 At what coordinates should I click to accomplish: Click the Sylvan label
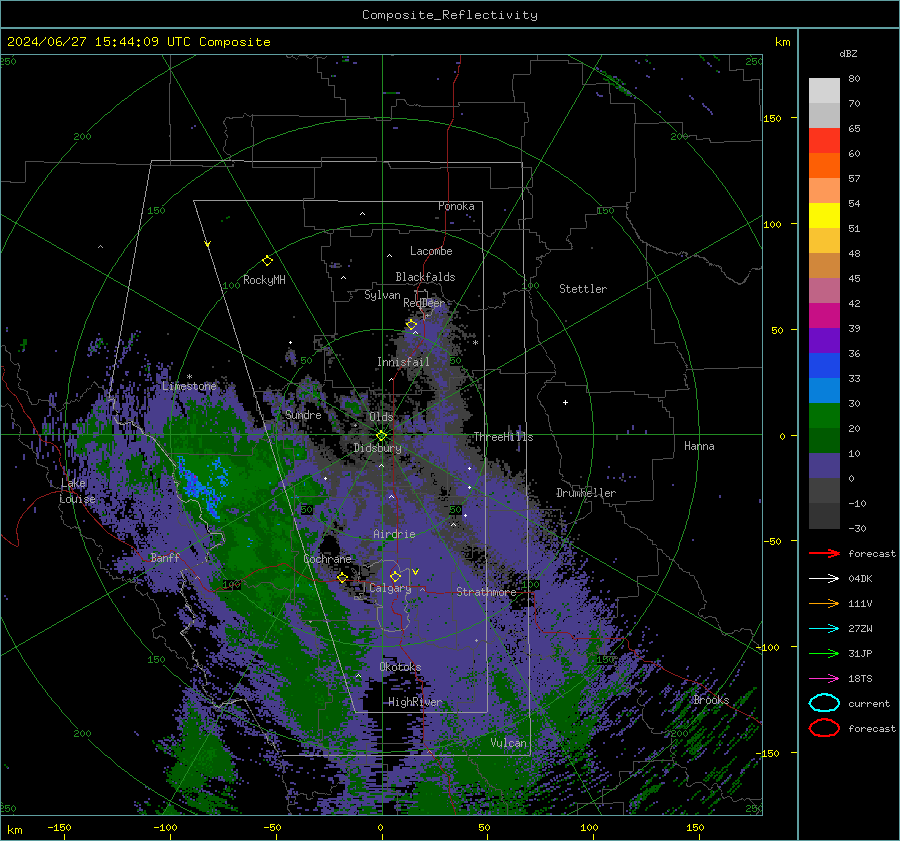click(382, 295)
